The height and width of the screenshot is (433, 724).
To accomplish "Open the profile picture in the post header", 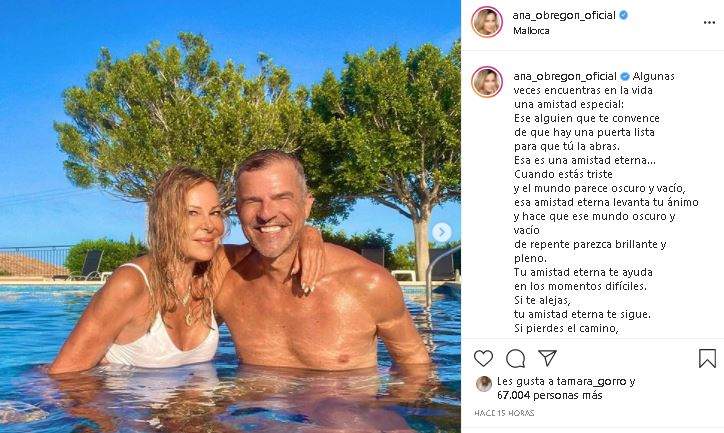I will 487,22.
